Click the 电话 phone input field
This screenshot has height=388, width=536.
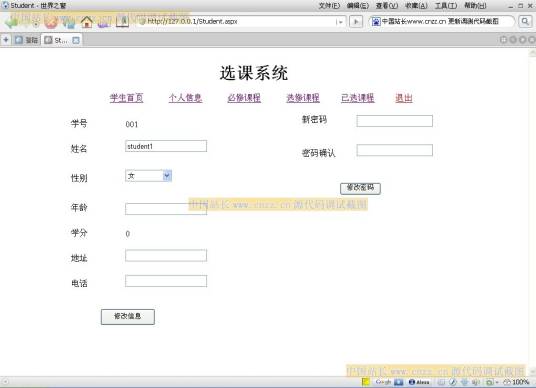pyautogui.click(x=166, y=281)
